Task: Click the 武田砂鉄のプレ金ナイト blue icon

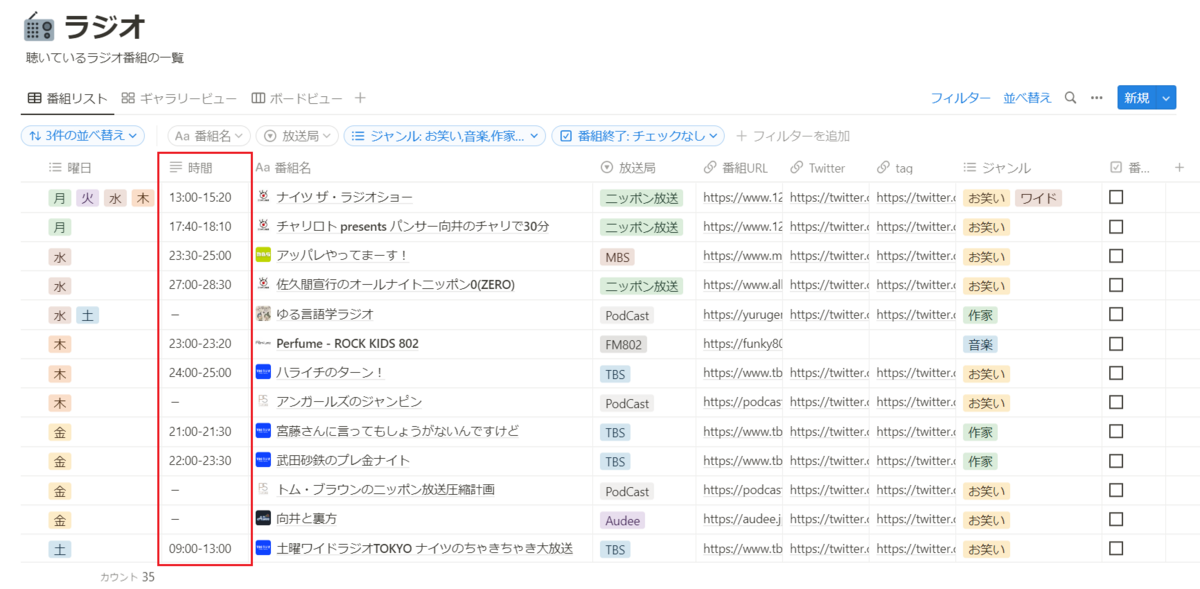Action: tap(263, 460)
